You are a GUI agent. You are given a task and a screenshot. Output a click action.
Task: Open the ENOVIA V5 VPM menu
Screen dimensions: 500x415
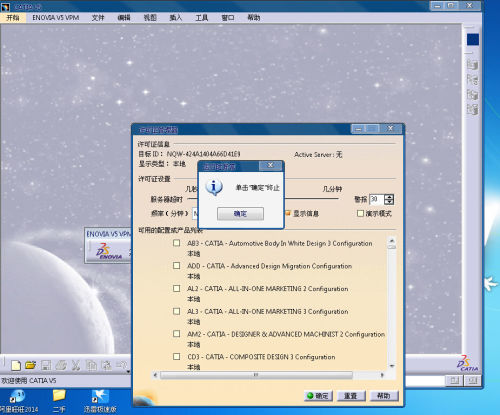pyautogui.click(x=56, y=18)
